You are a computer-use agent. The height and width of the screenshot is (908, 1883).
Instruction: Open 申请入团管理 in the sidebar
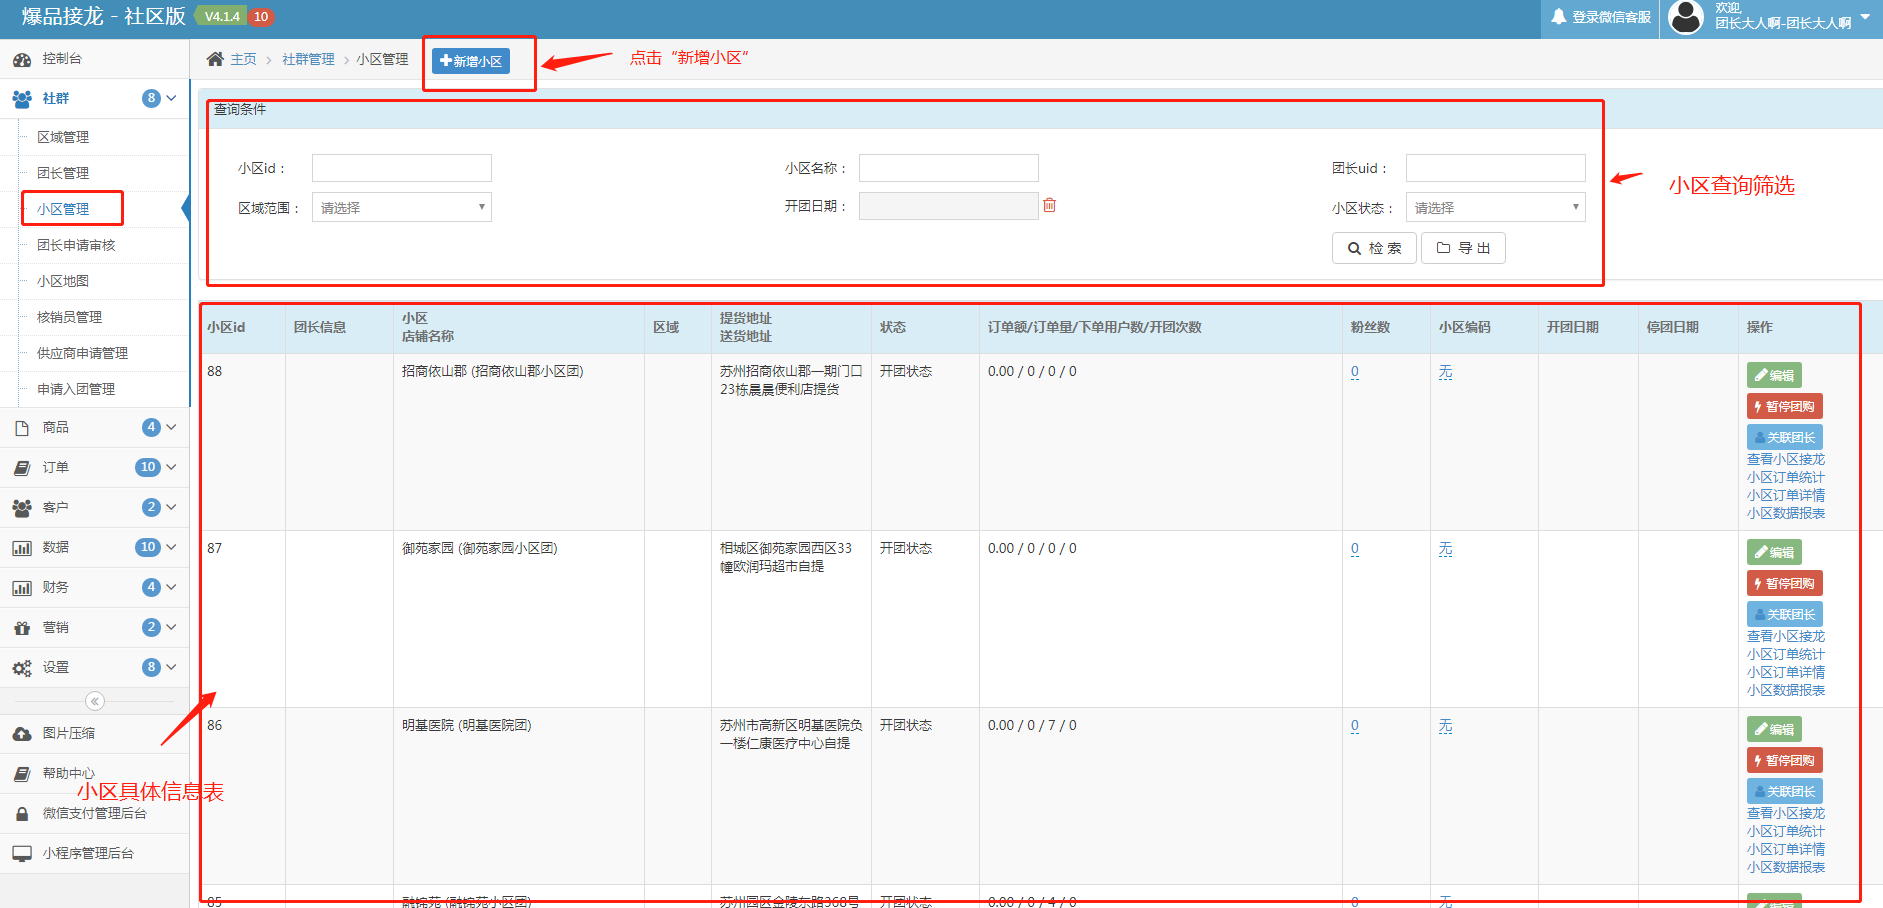76,389
